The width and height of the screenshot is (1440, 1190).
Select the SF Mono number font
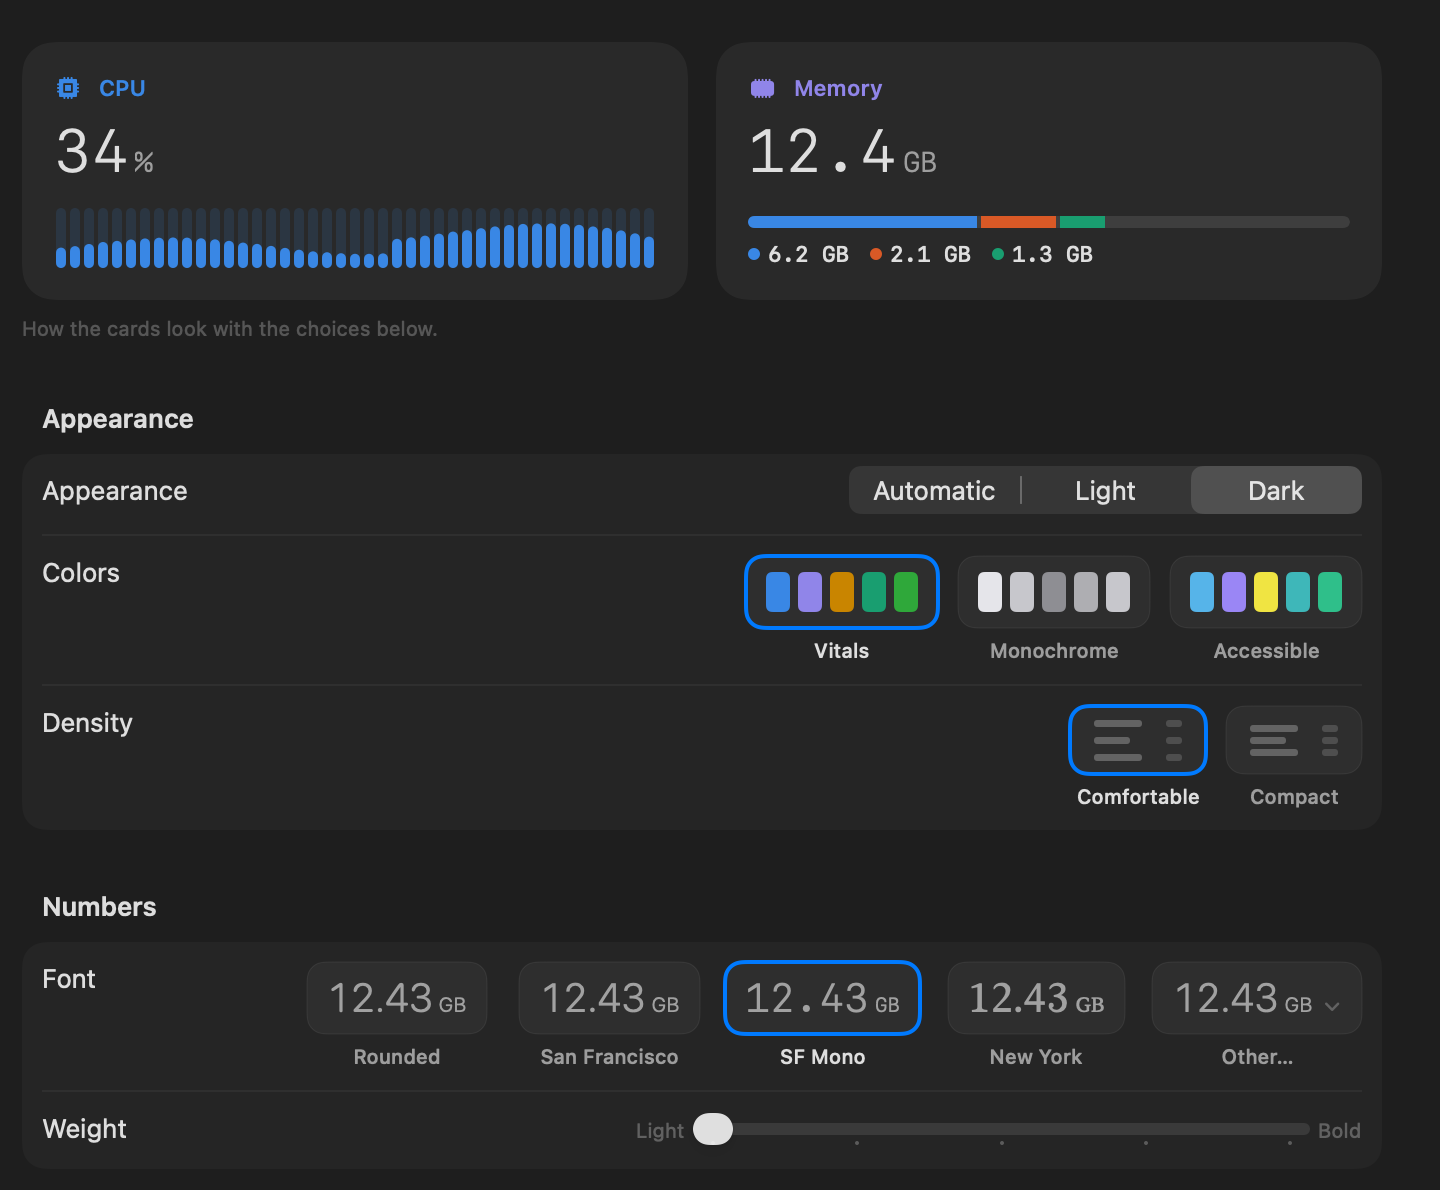click(822, 998)
